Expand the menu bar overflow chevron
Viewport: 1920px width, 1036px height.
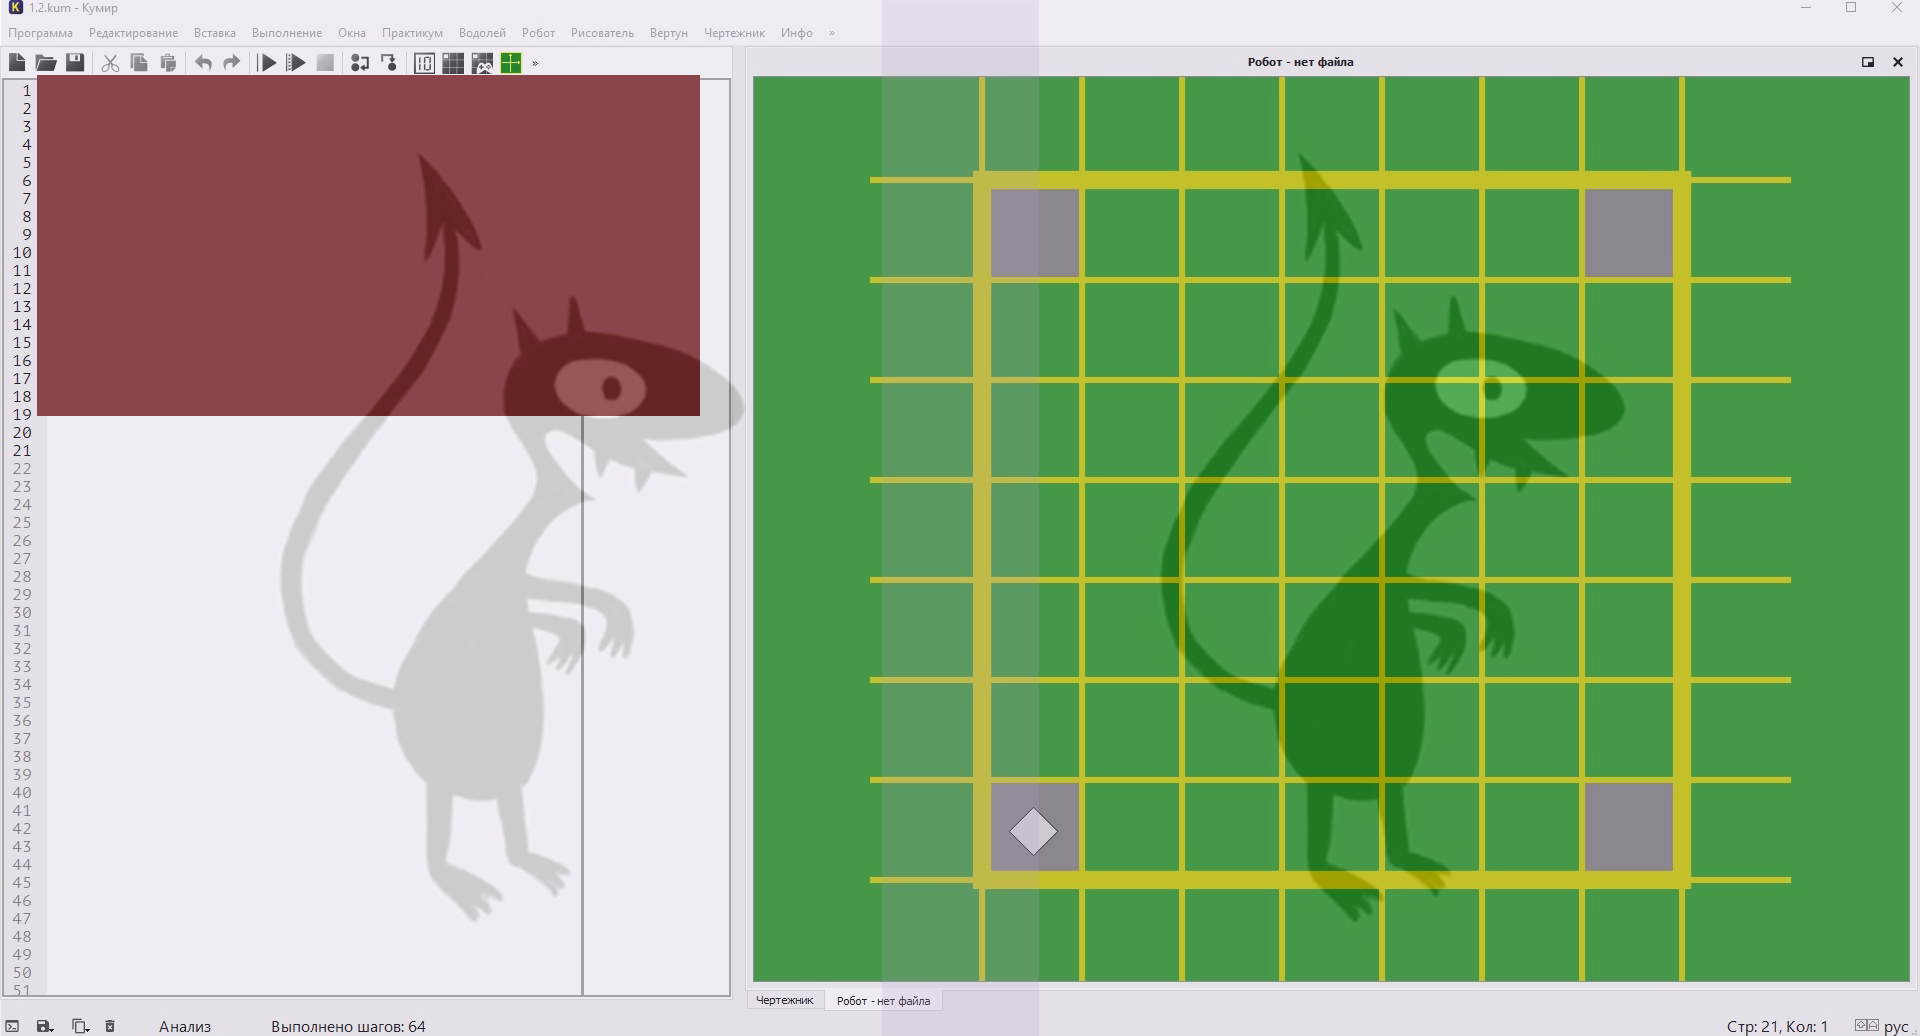[x=831, y=33]
